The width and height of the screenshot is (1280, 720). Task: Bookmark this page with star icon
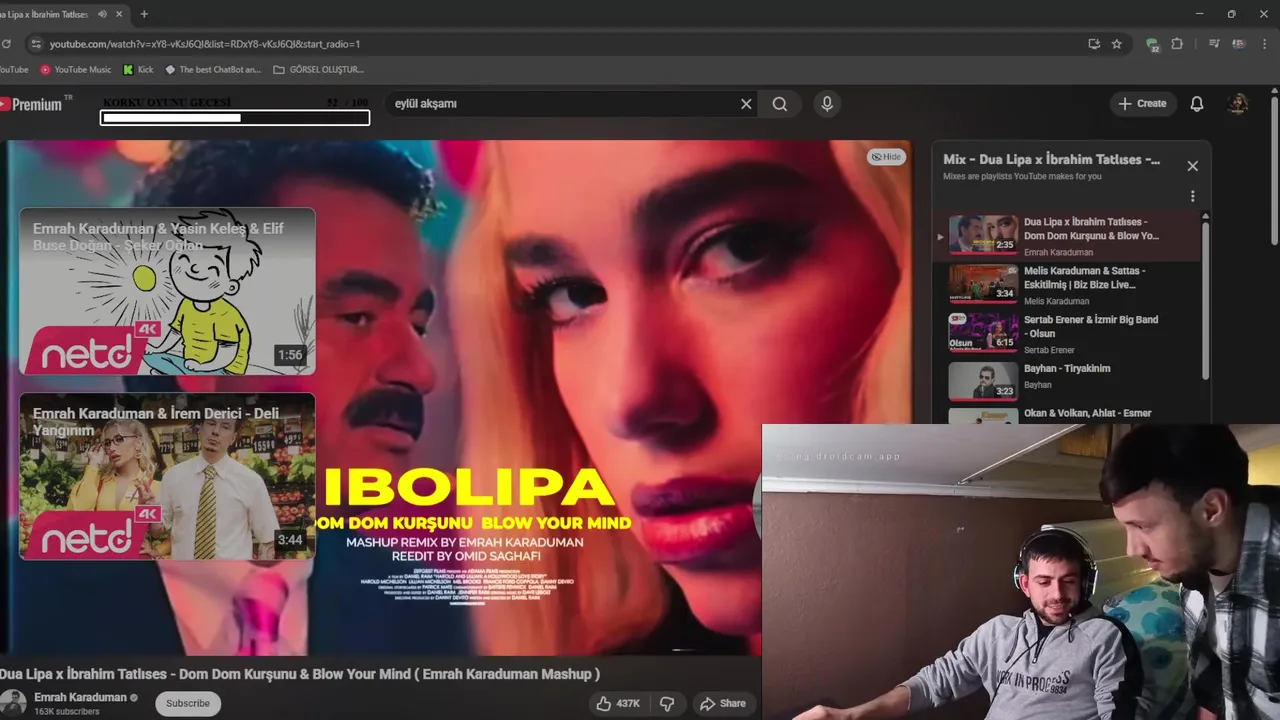(1117, 44)
